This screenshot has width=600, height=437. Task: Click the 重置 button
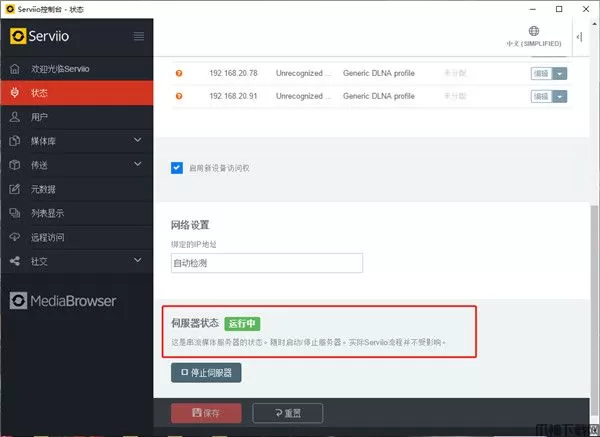pos(288,413)
